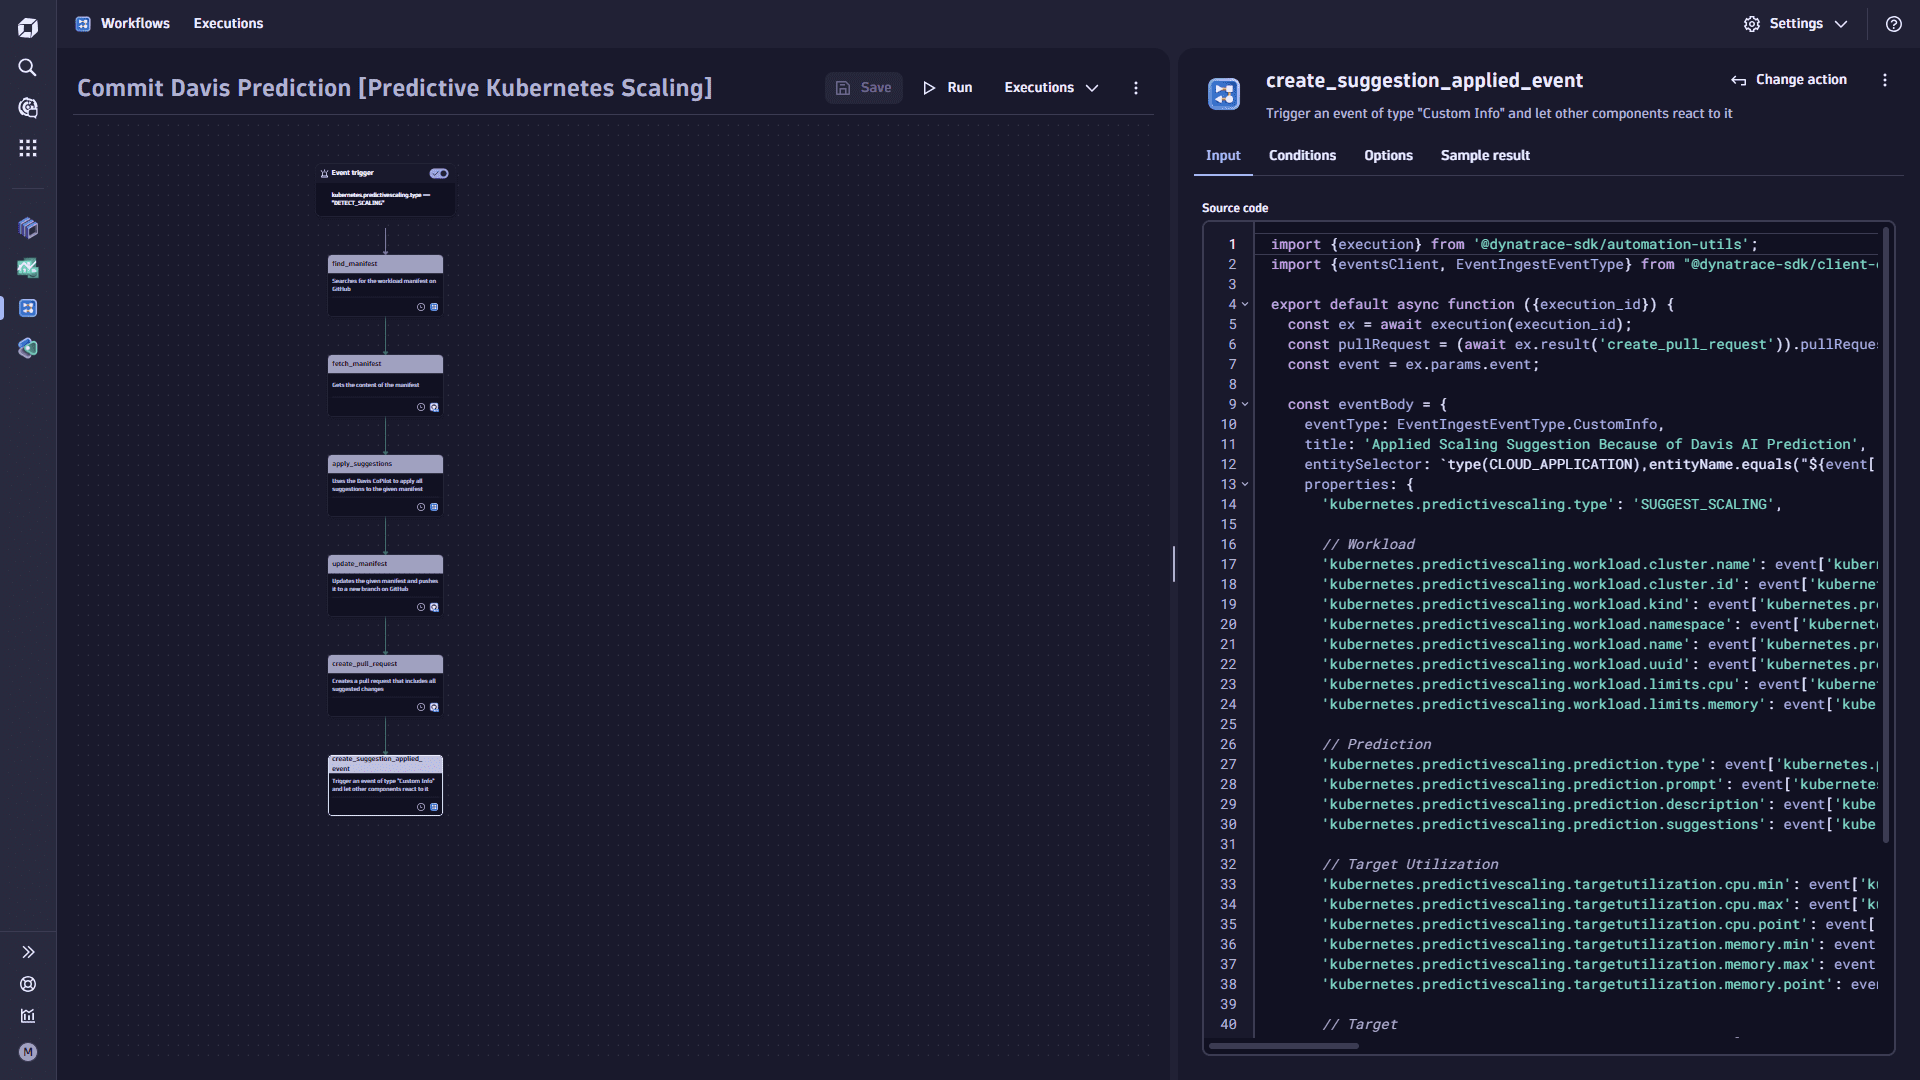
Task: Open the Settings dropdown
Action: pos(1796,24)
